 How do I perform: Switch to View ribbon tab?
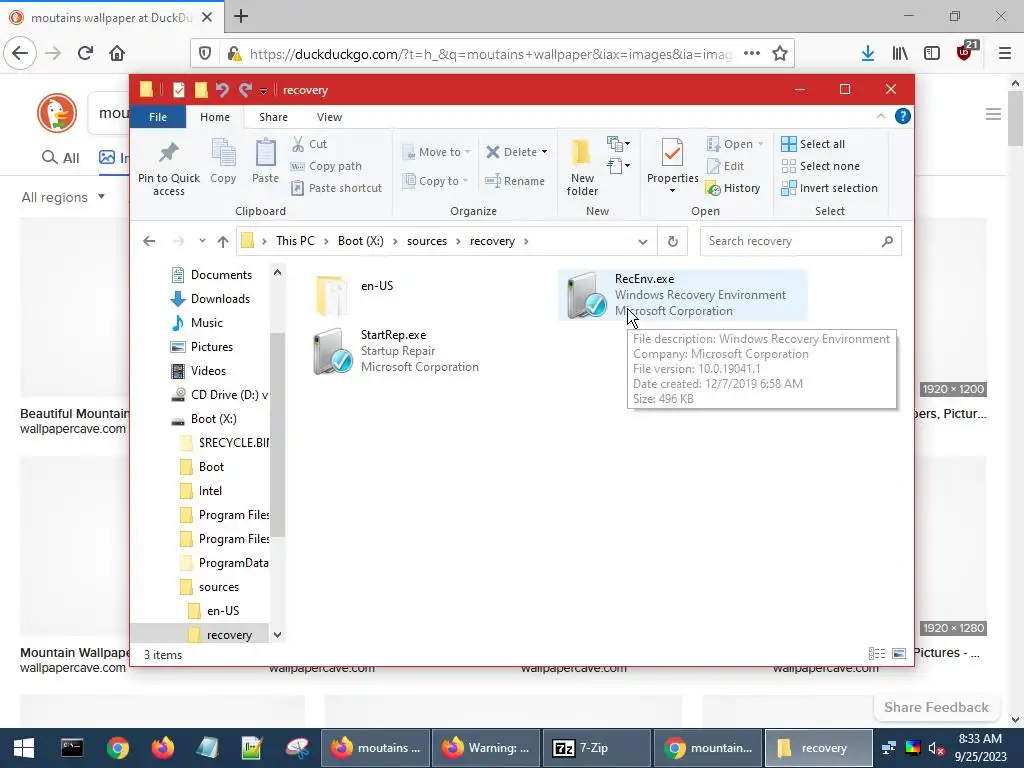tap(329, 117)
